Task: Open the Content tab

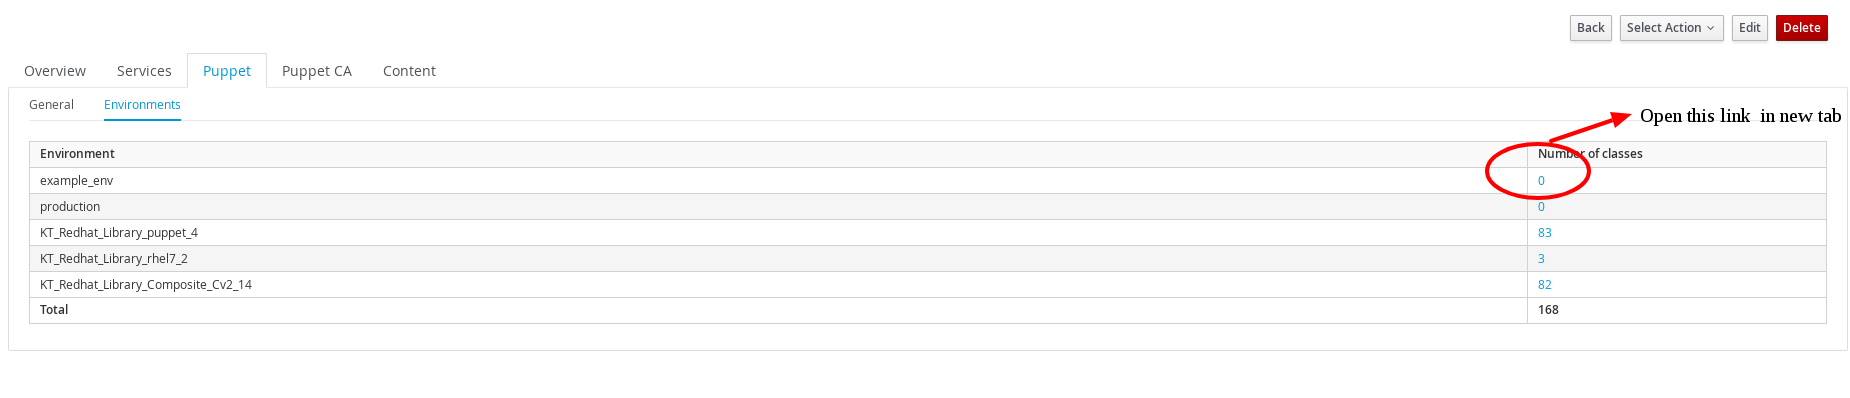Action: point(409,71)
